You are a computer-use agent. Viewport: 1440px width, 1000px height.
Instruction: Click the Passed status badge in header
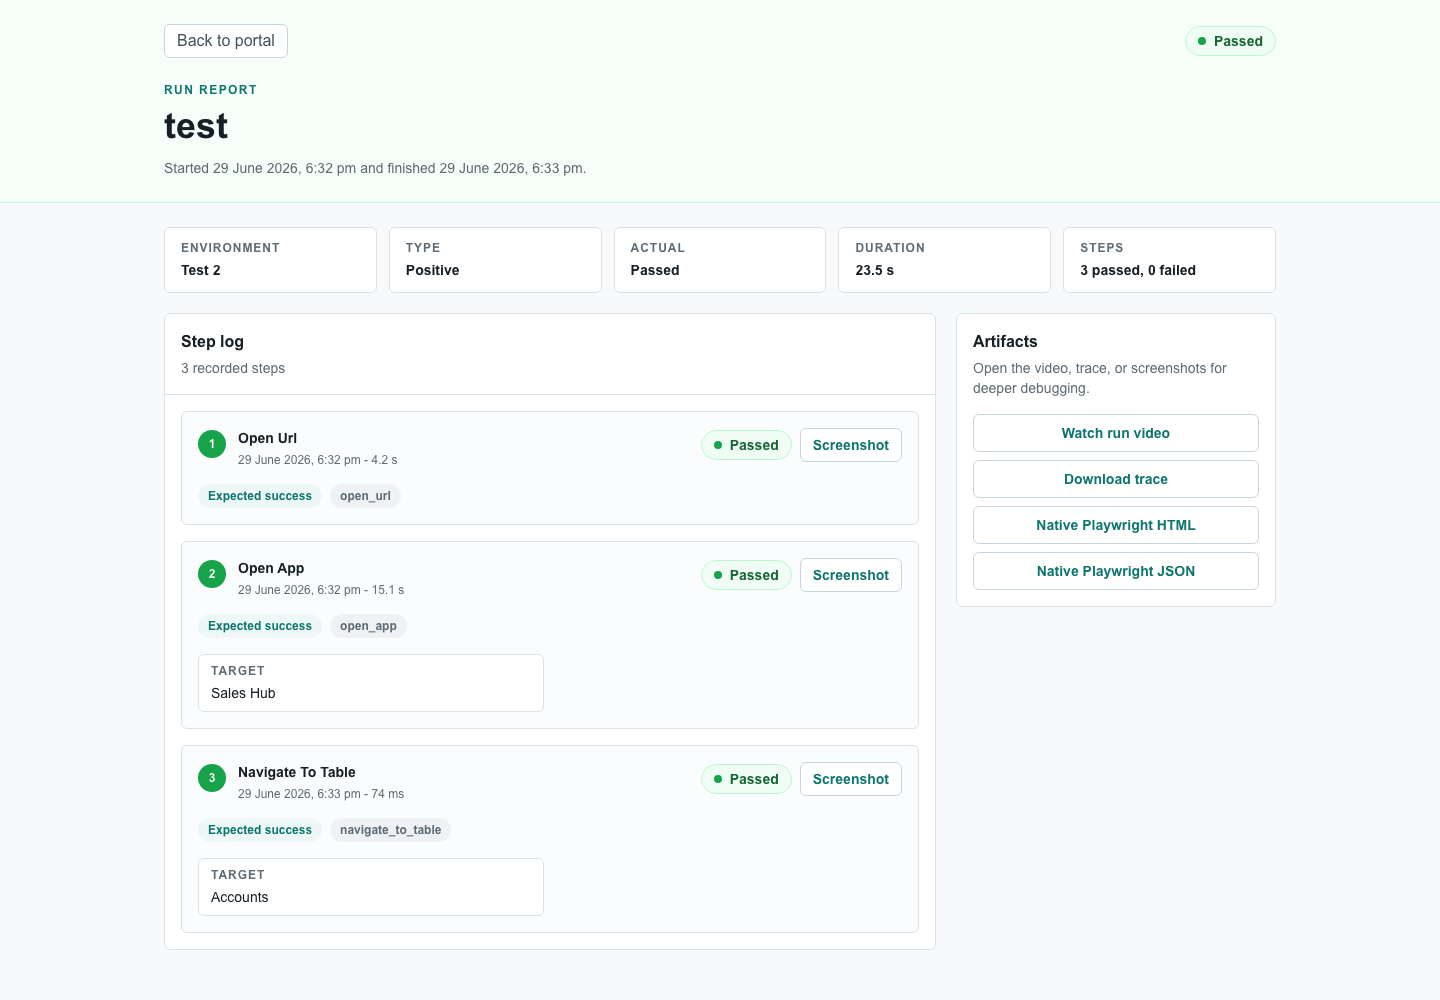pyautogui.click(x=1230, y=41)
